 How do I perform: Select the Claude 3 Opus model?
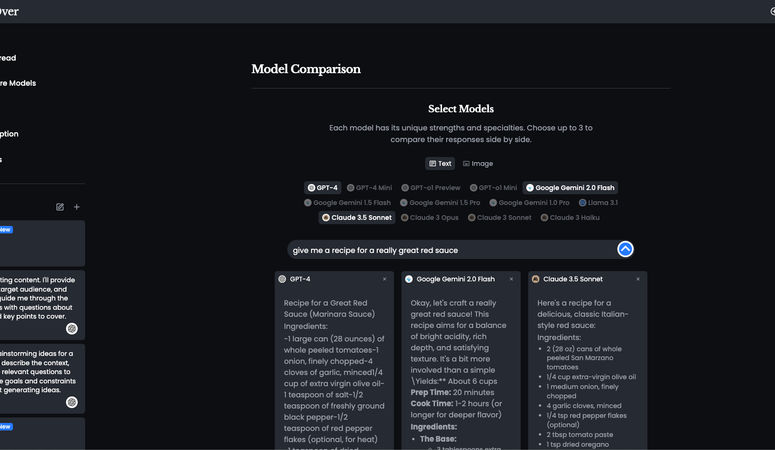430,218
